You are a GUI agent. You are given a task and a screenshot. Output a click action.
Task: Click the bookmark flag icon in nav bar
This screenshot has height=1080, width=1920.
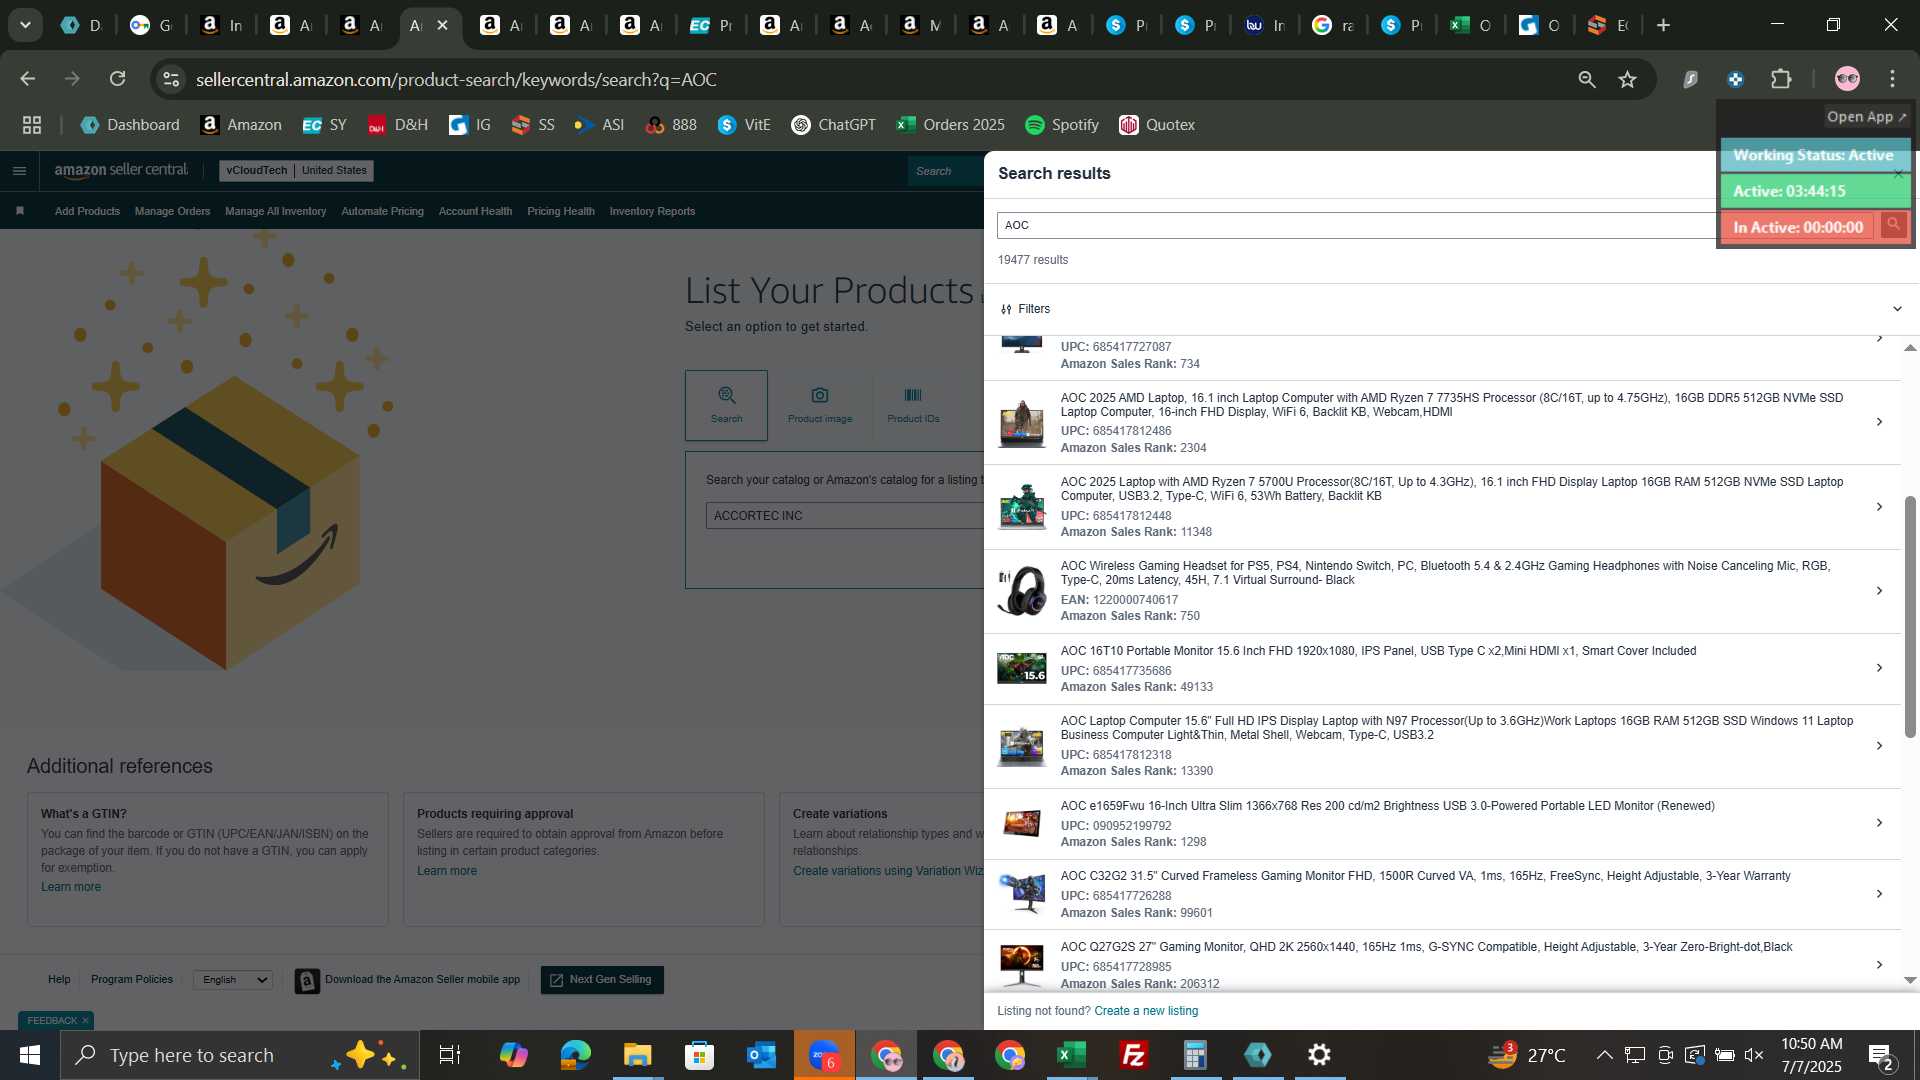point(20,211)
